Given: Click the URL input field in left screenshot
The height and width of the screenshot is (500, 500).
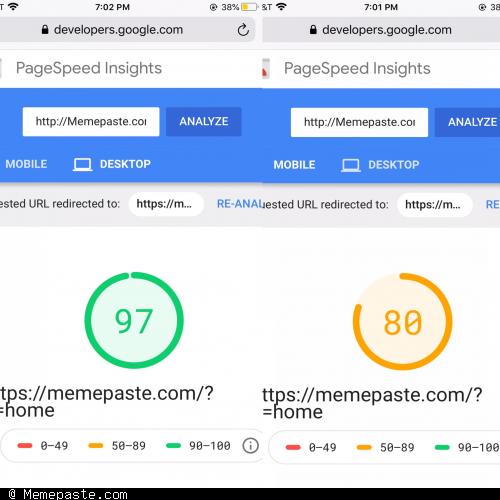Looking at the screenshot, I should click(91, 122).
